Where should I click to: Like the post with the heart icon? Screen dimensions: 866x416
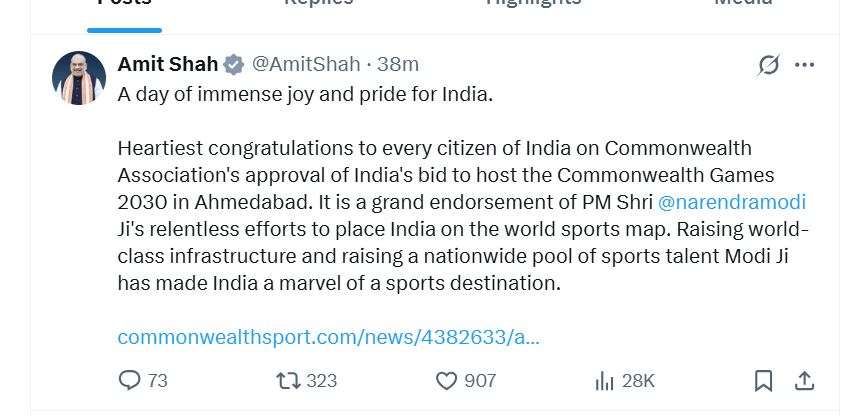[446, 380]
